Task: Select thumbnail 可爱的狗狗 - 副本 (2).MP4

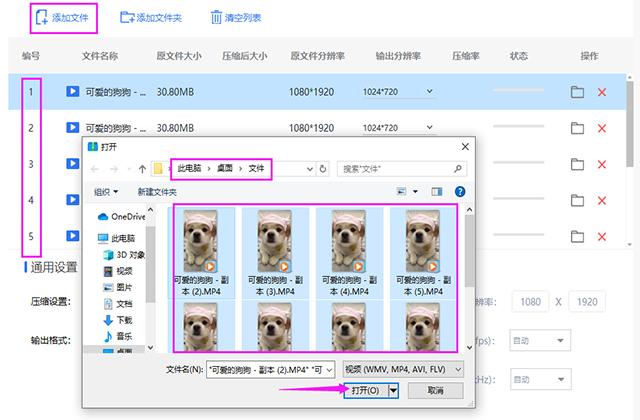Action: pyautogui.click(x=201, y=253)
